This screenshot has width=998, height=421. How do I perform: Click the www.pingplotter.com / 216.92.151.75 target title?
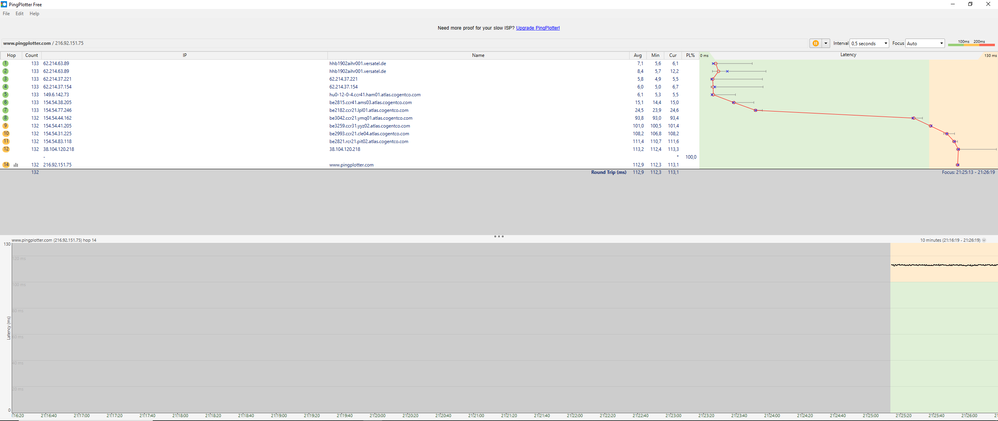[x=43, y=43]
